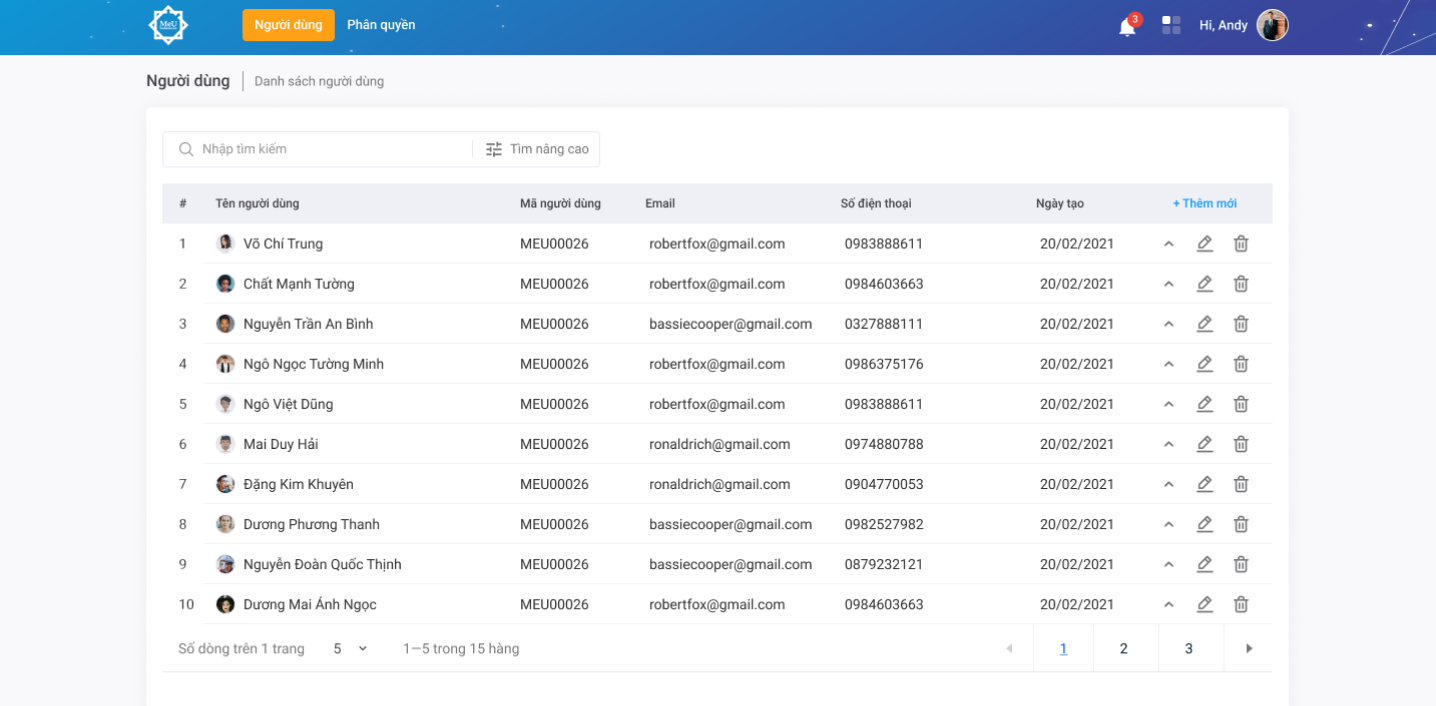Open the Tìm nâng cao filter icon

point(494,149)
